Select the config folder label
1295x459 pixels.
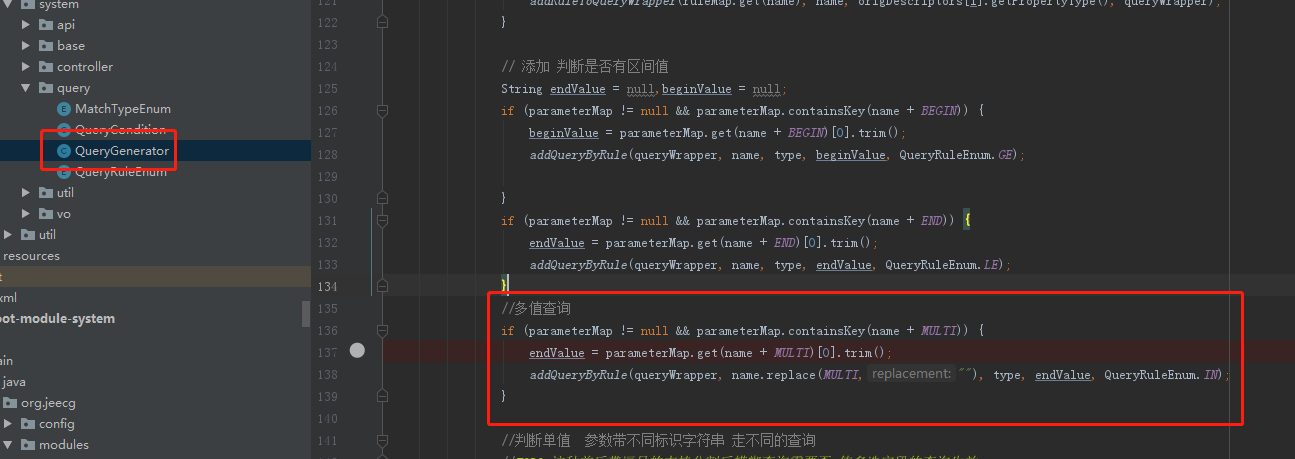pyautogui.click(x=57, y=424)
